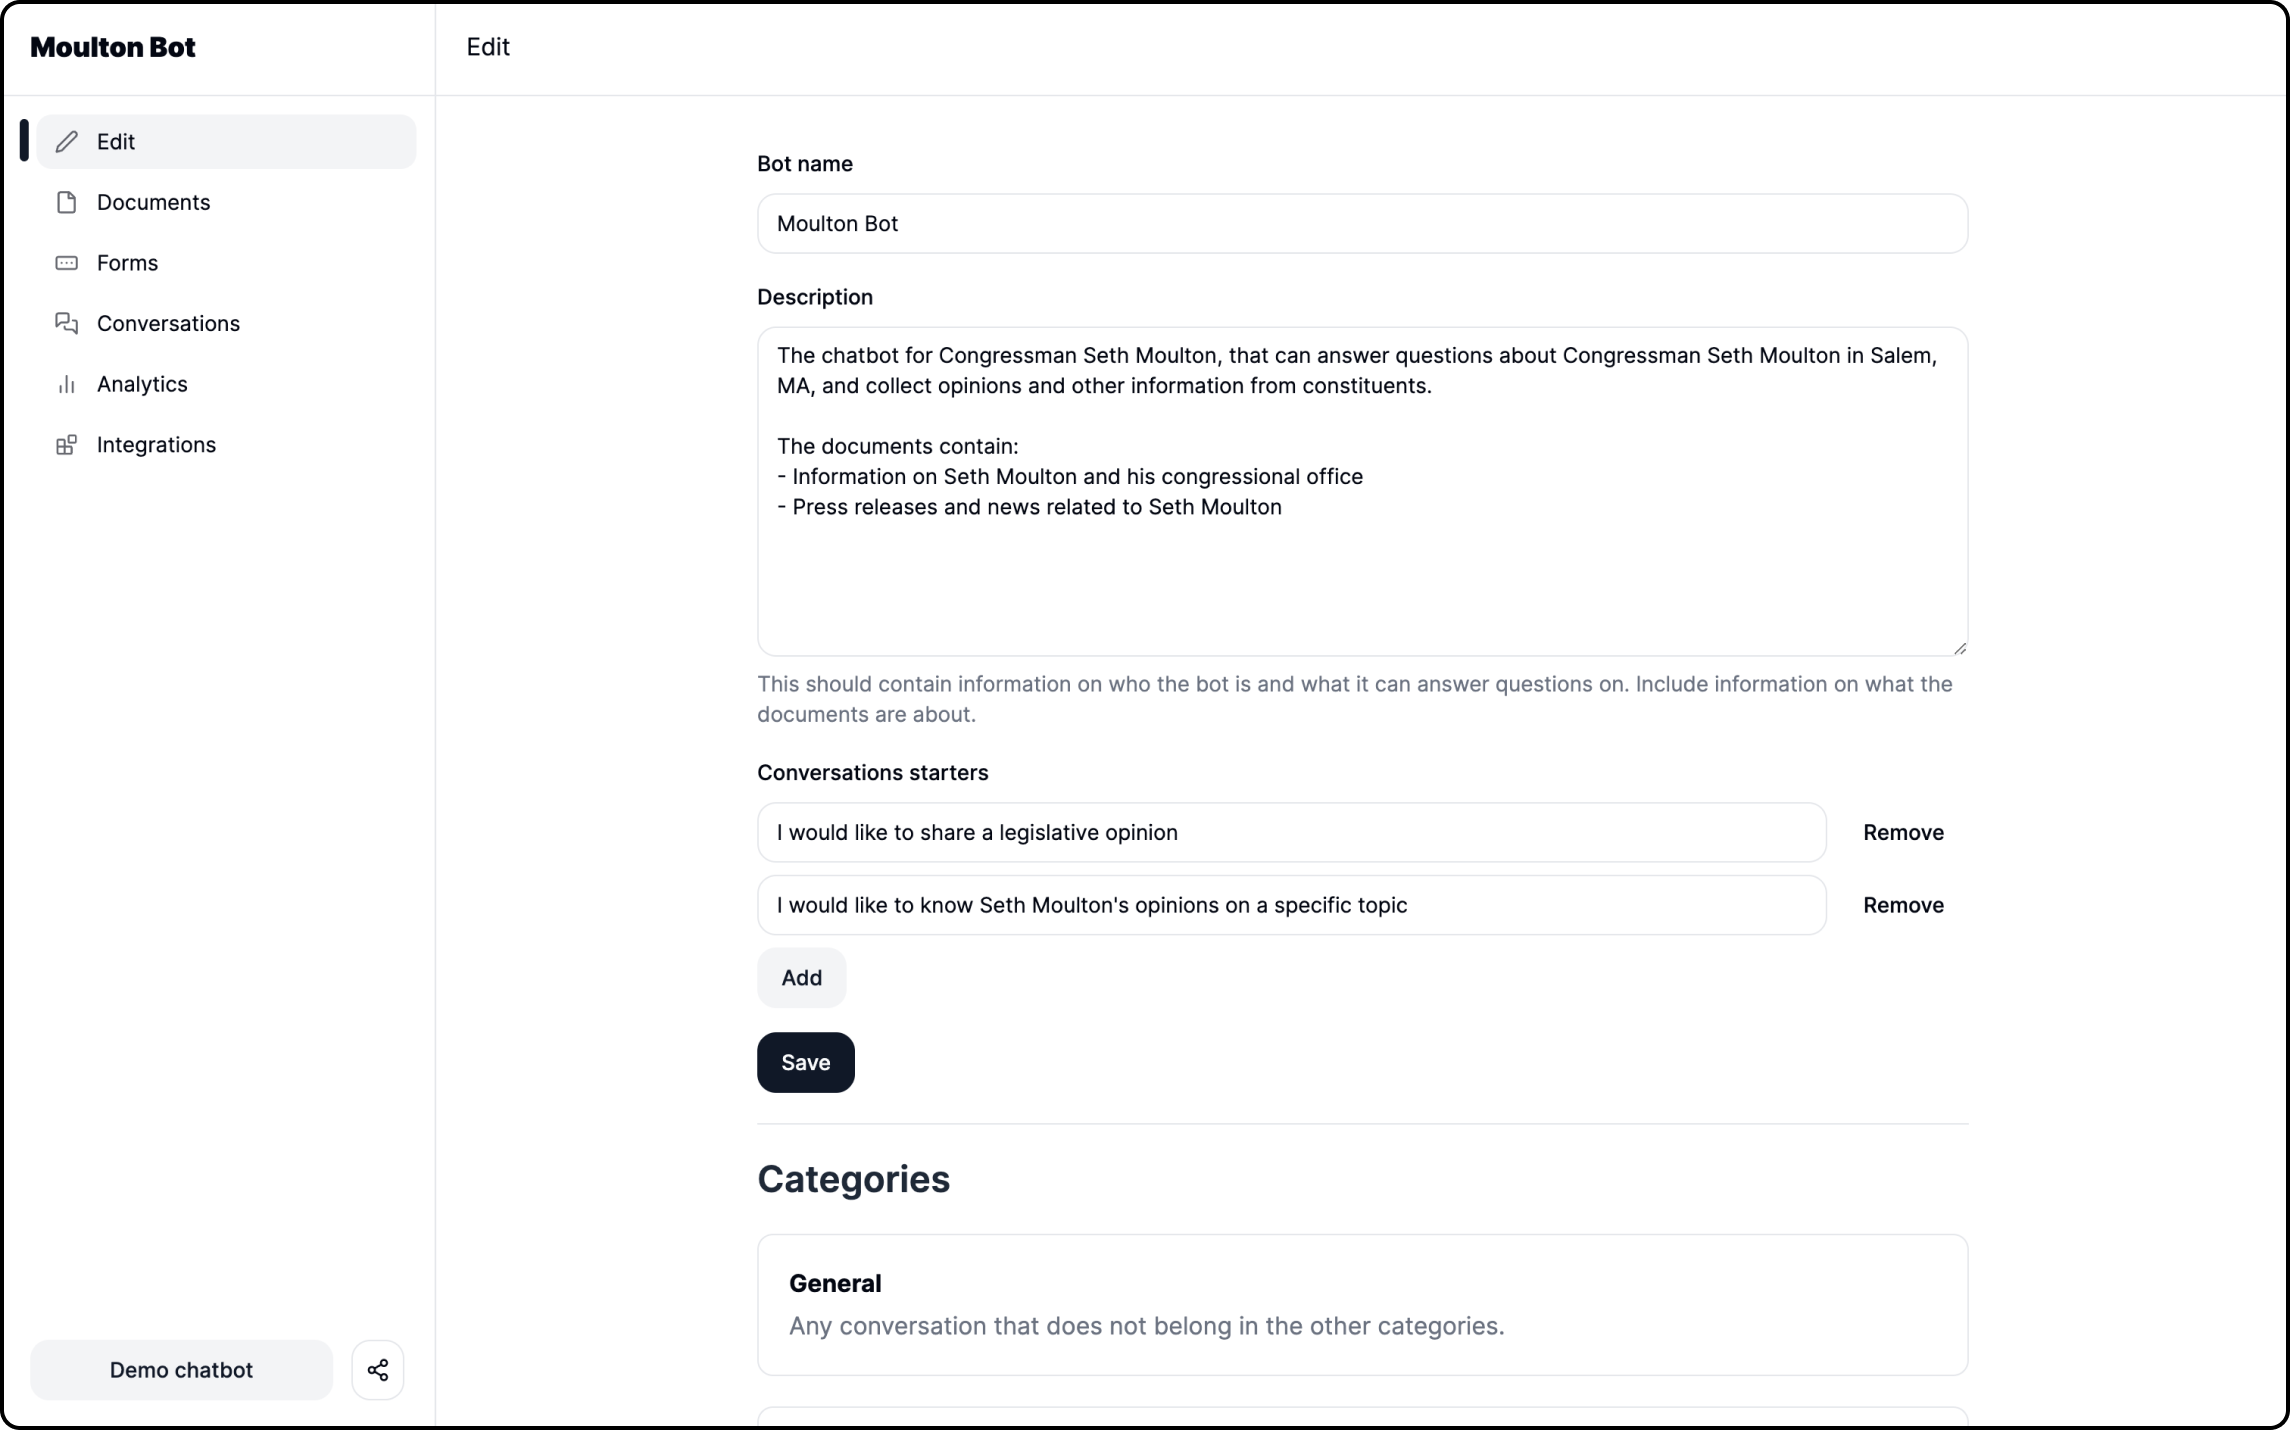
Task: Open the Conversations chat bubble icon
Action: (x=66, y=324)
